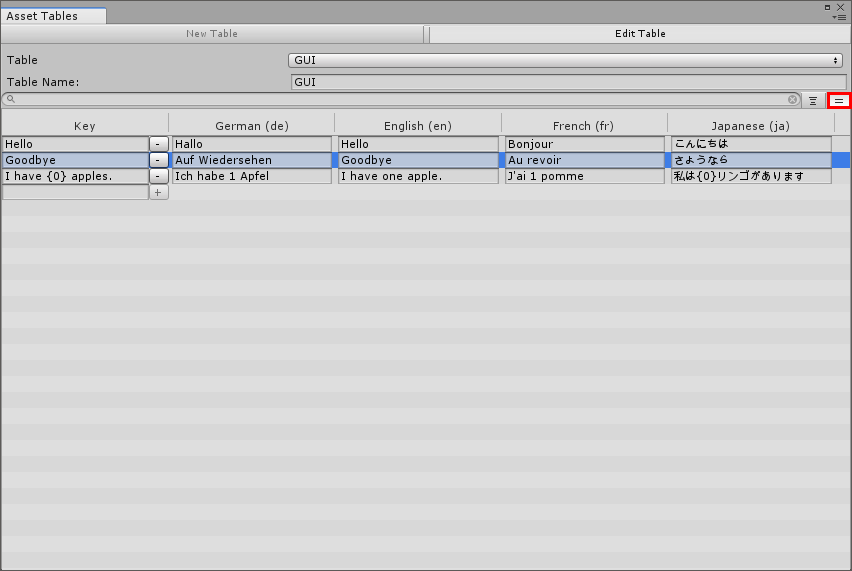
Task: Edit English cell 'Goodbye'
Action: pyautogui.click(x=418, y=160)
